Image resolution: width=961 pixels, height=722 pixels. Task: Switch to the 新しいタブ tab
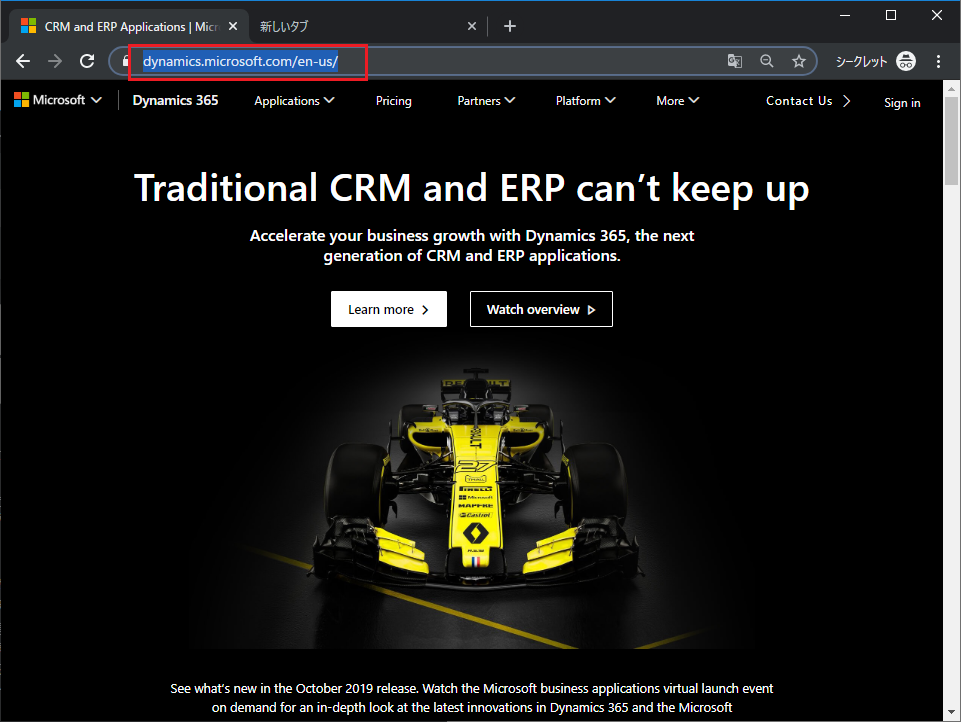point(362,26)
